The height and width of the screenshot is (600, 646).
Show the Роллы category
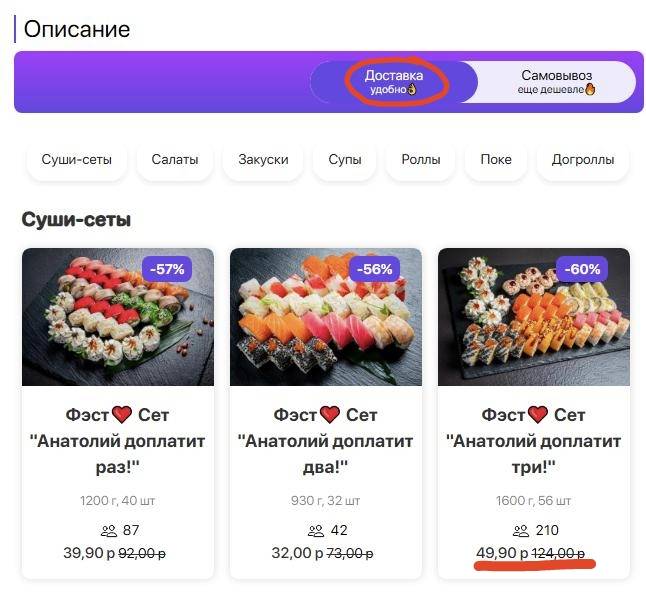[420, 159]
